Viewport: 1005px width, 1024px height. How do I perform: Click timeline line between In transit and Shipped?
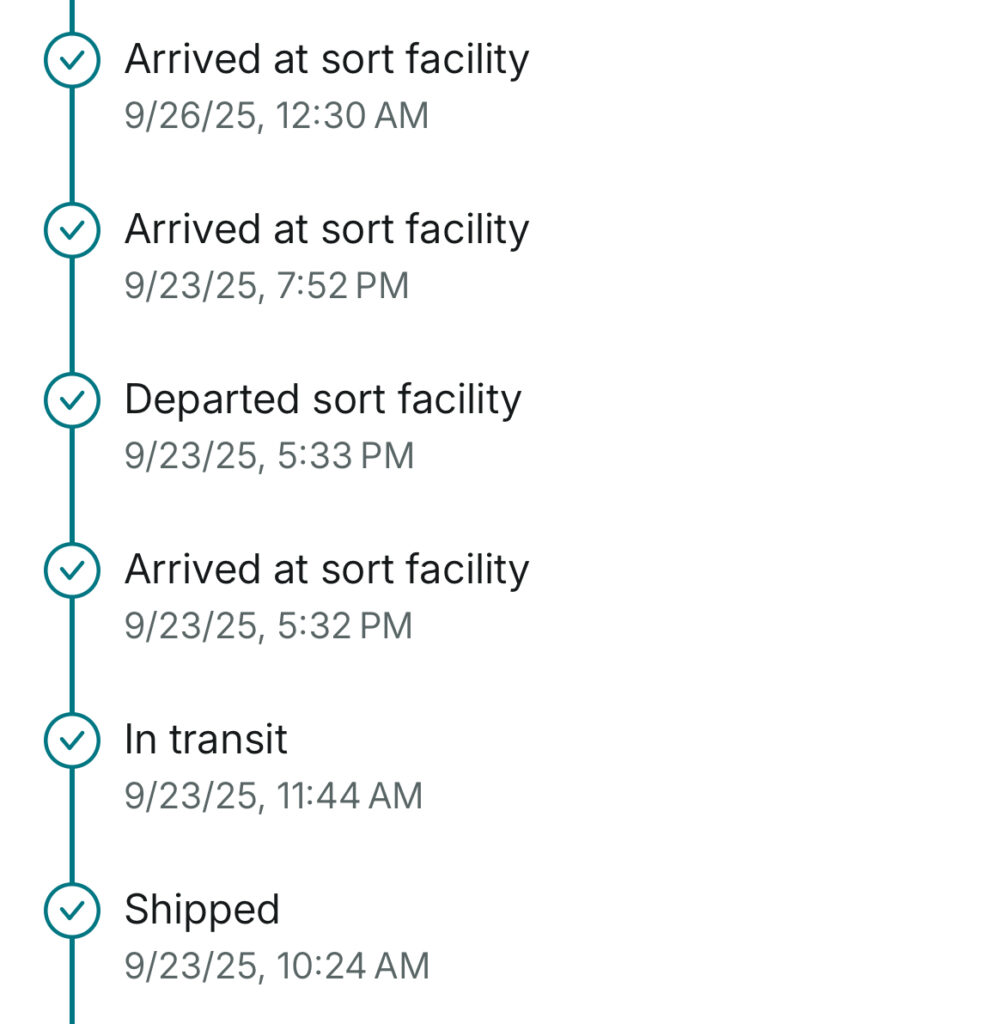72,826
